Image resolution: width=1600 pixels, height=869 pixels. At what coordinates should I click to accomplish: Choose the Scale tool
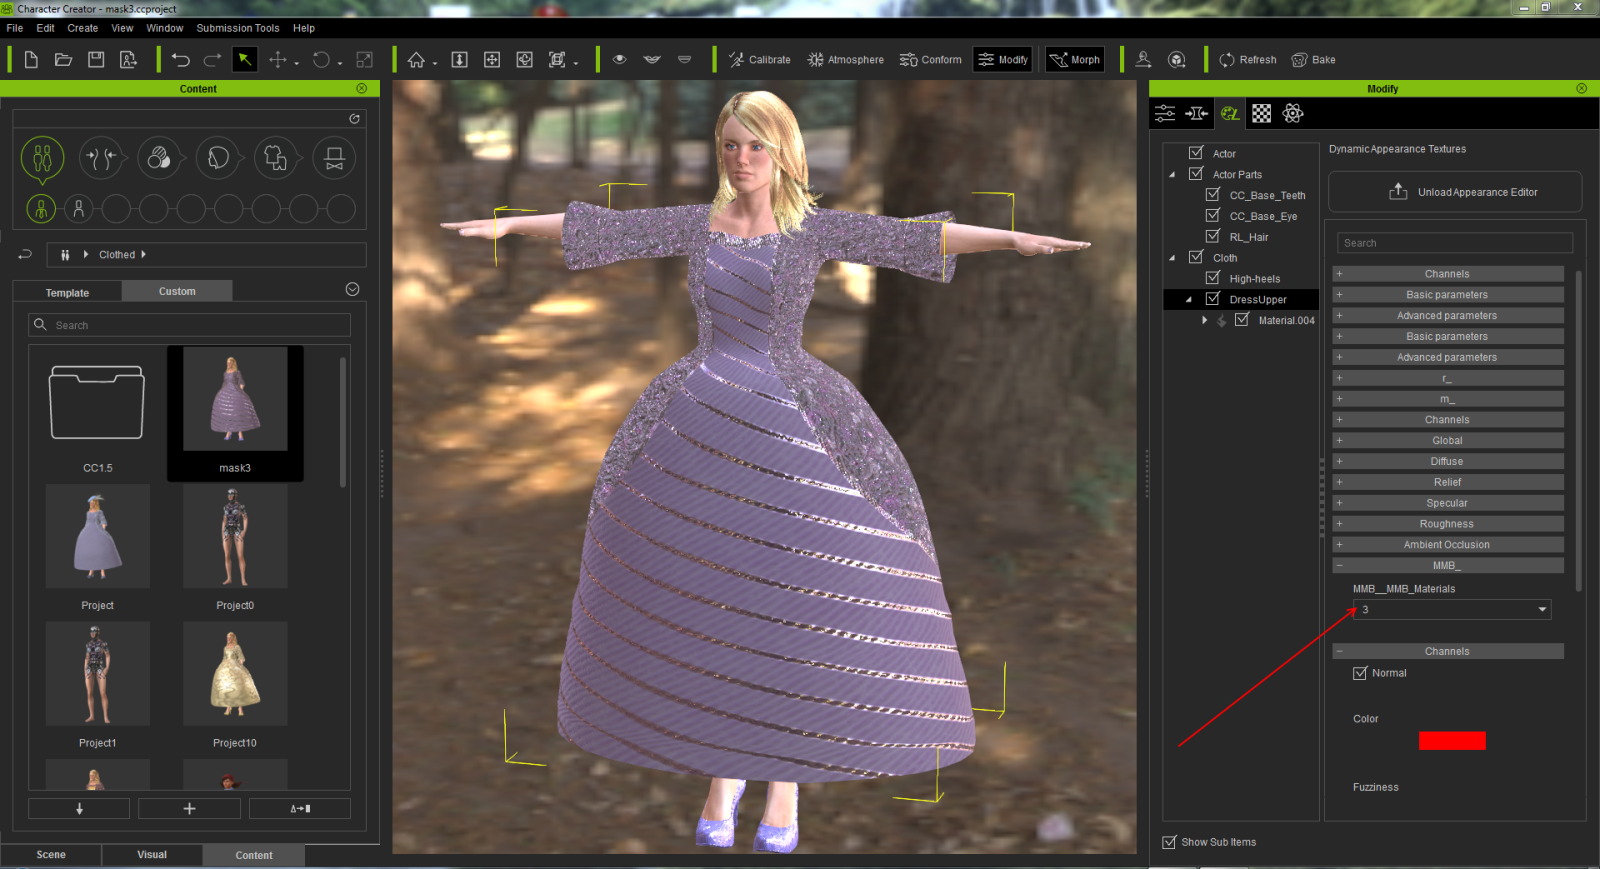tap(365, 60)
